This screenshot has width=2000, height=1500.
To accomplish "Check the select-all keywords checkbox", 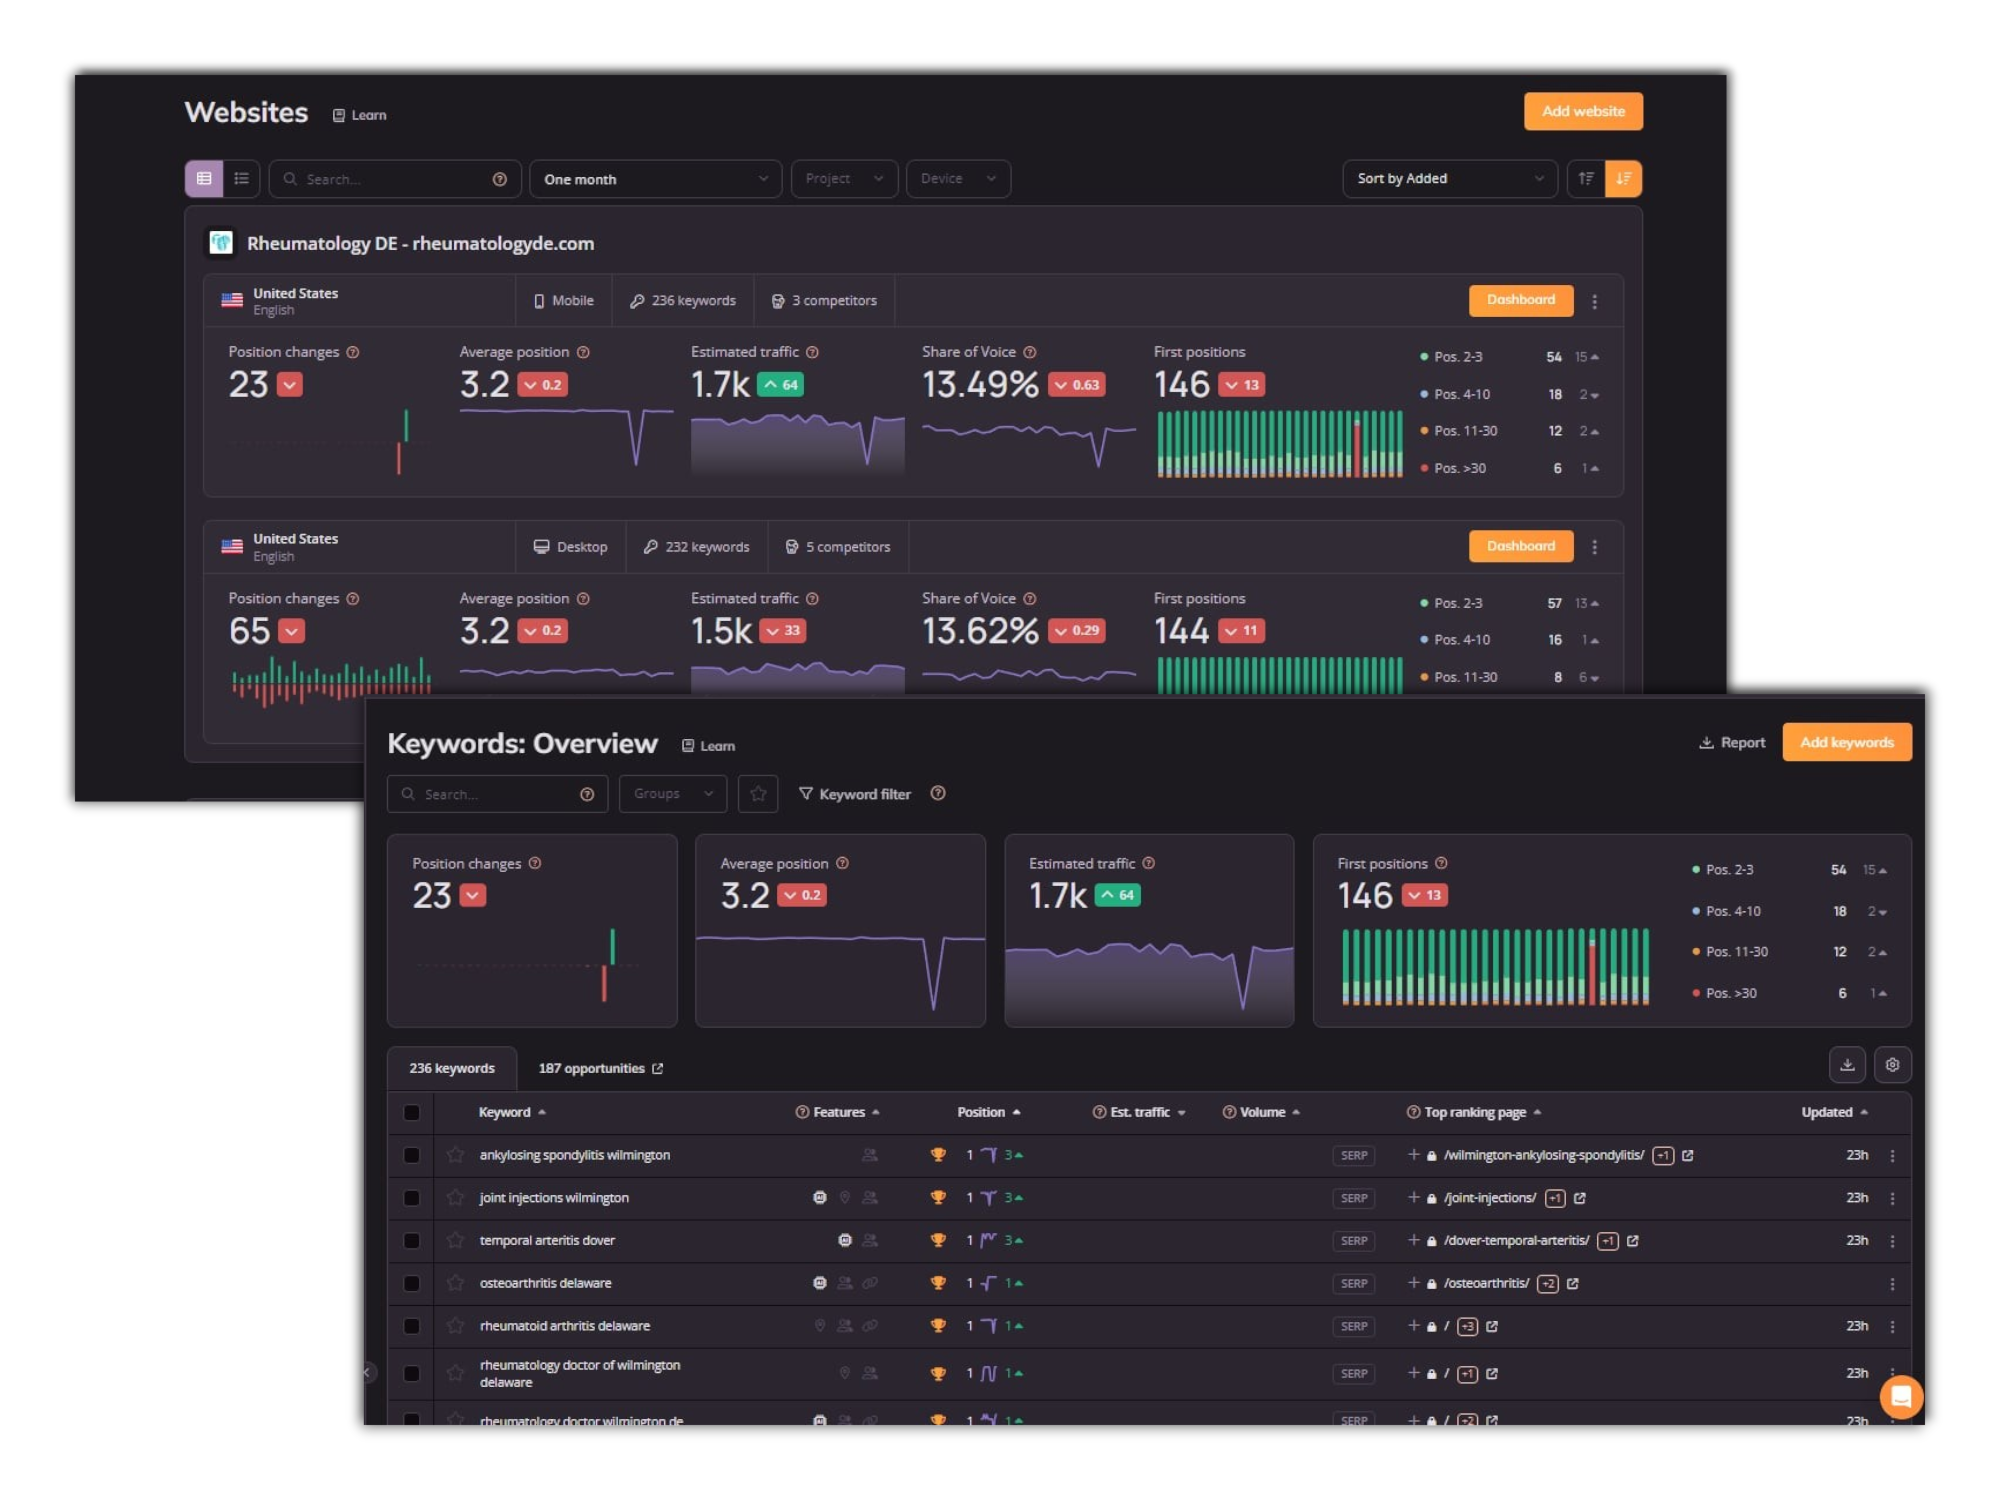I will tap(411, 1113).
